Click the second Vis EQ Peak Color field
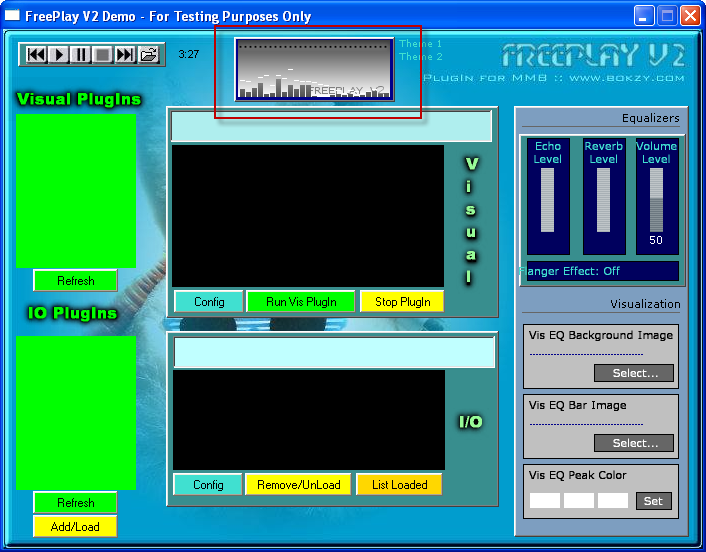This screenshot has width=706, height=552. click(579, 501)
